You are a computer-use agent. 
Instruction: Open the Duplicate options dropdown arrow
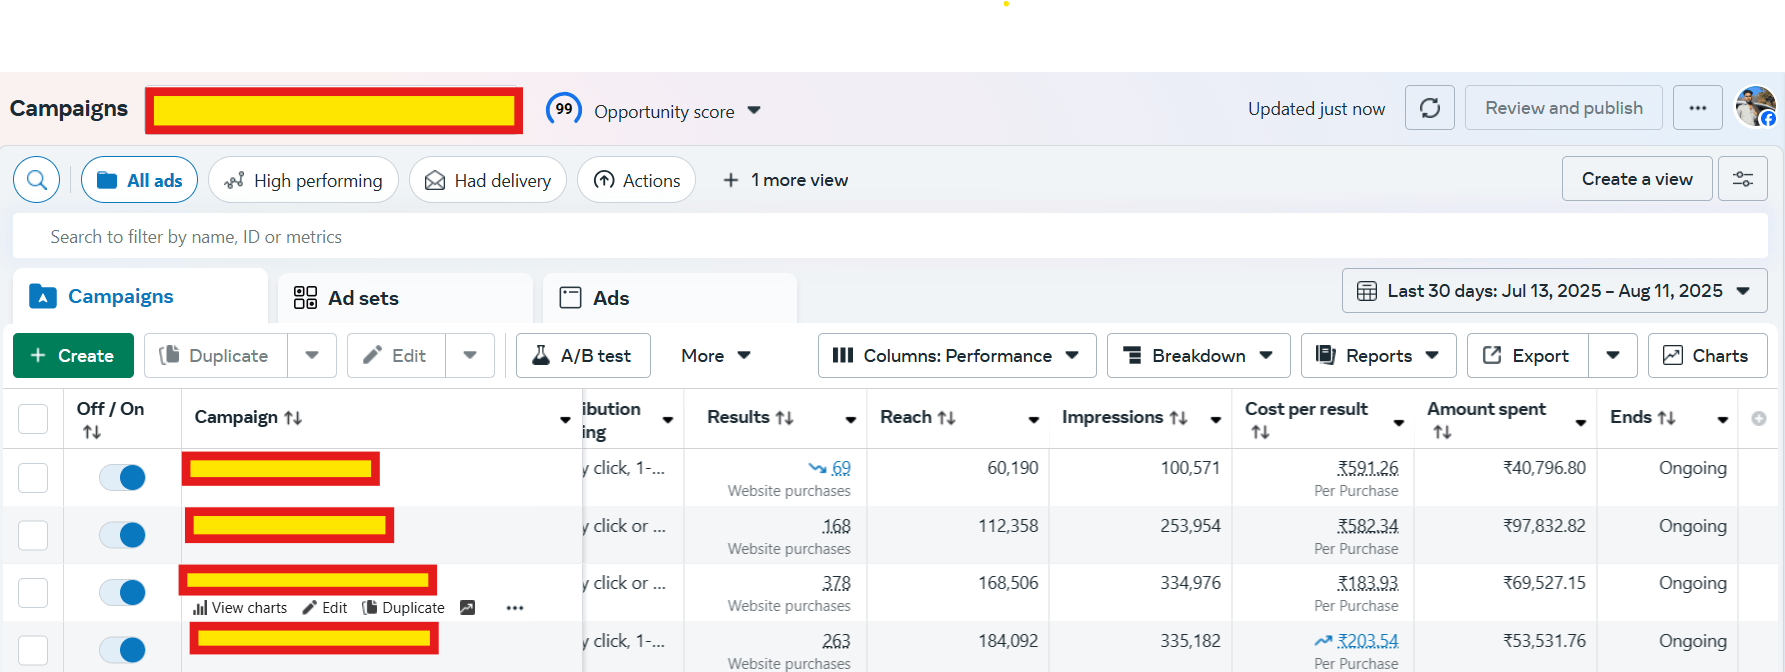point(312,355)
